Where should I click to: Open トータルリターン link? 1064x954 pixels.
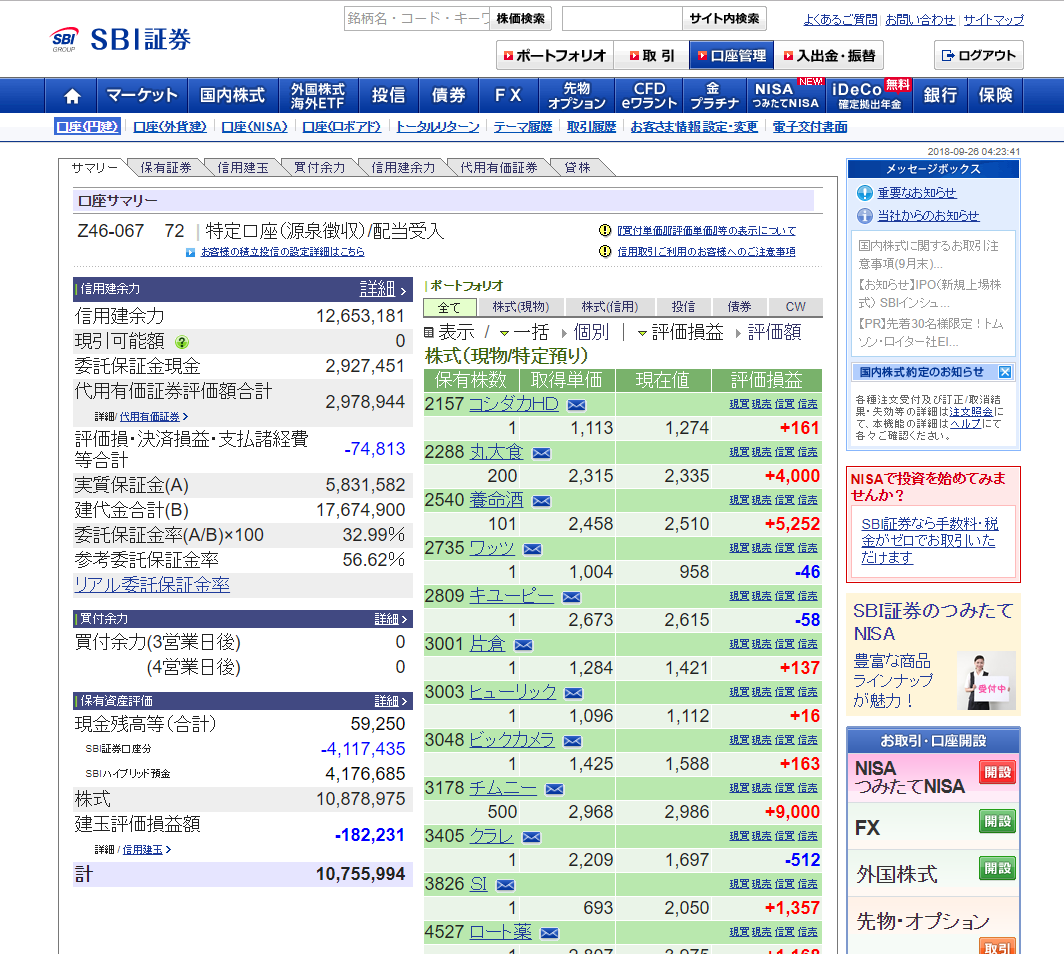(438, 127)
